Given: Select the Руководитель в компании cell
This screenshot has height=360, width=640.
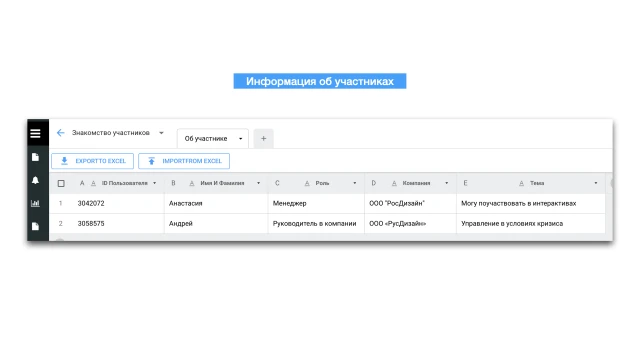Looking at the screenshot, I should (x=316, y=224).
